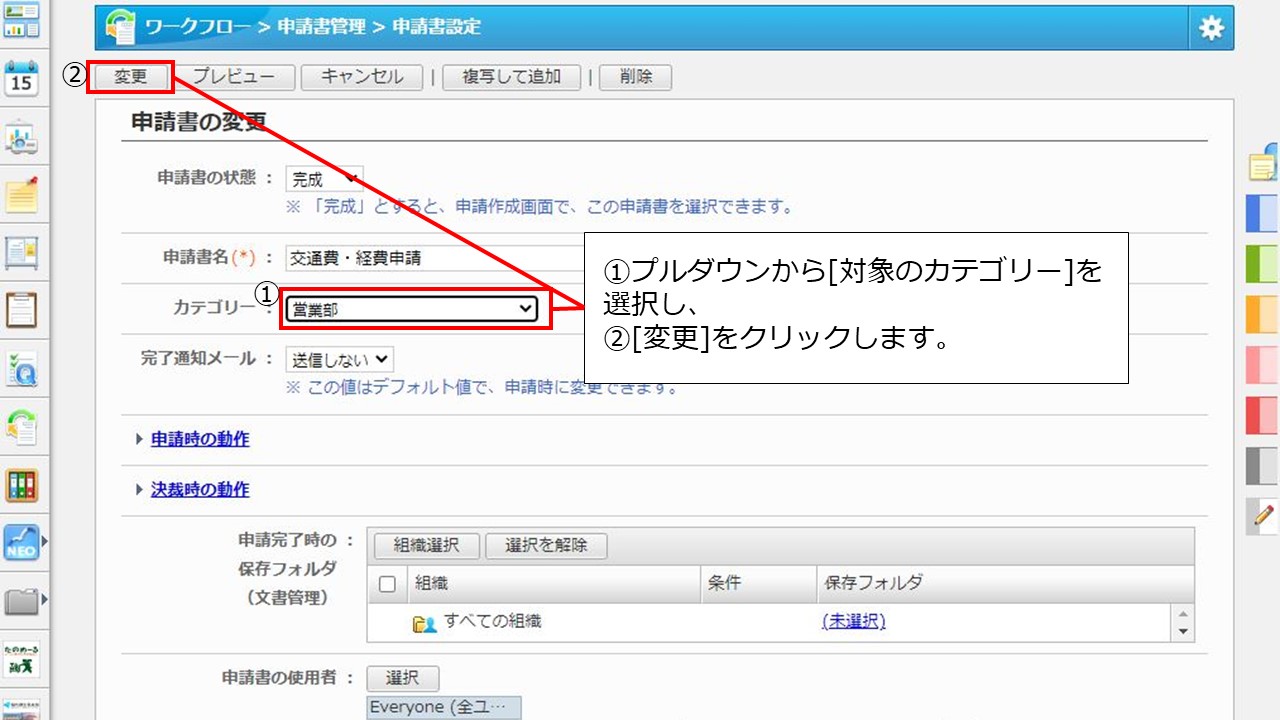This screenshot has width=1280, height=720.
Task: Expand the NEO icon submenu arrow
Action: coord(43,543)
